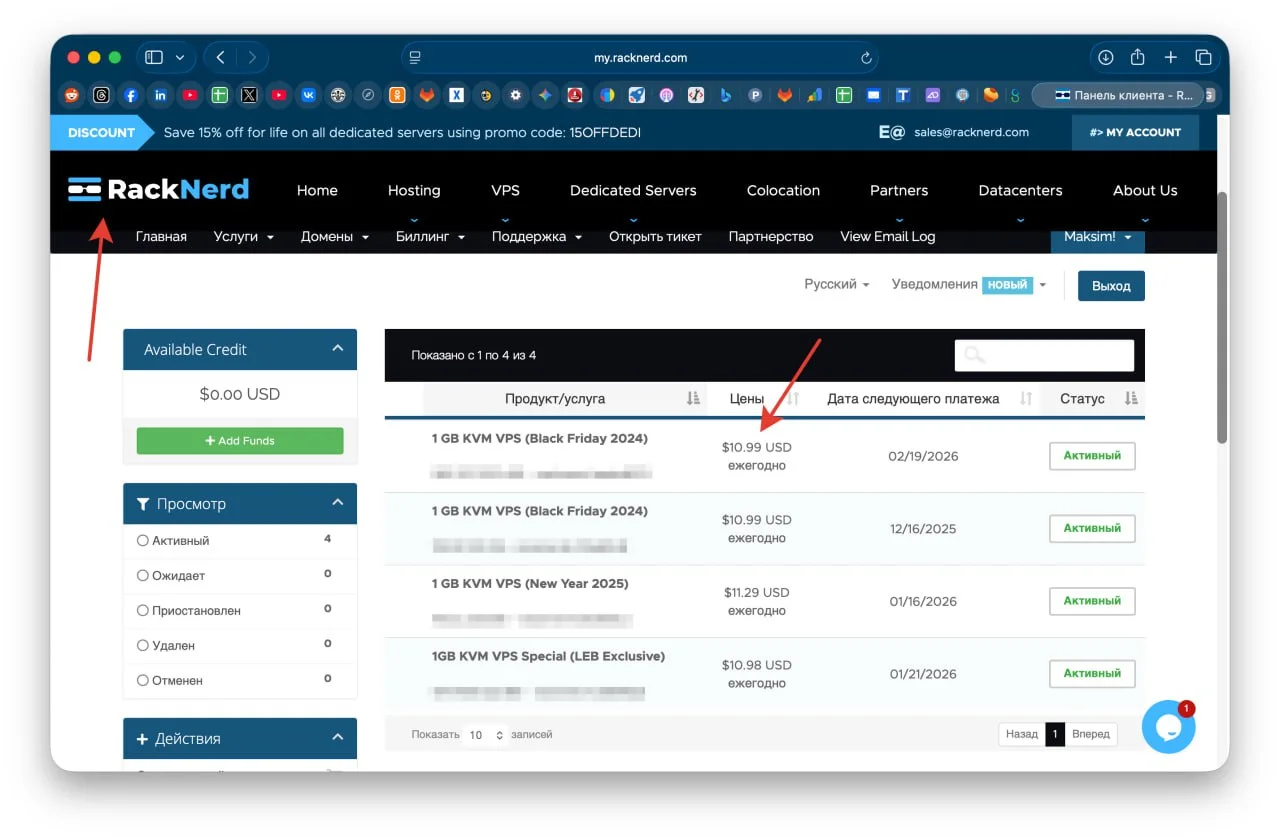The height and width of the screenshot is (838, 1280).
Task: Click the services table search field
Action: click(x=1044, y=356)
